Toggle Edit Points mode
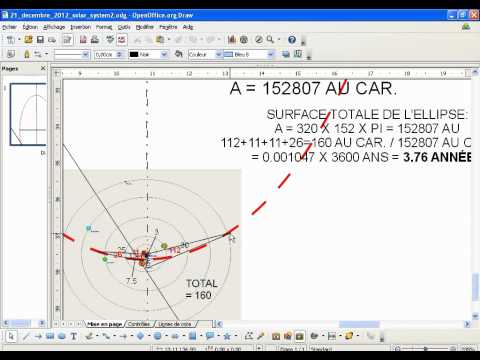Viewport: 480px width, 360px height. (248, 336)
